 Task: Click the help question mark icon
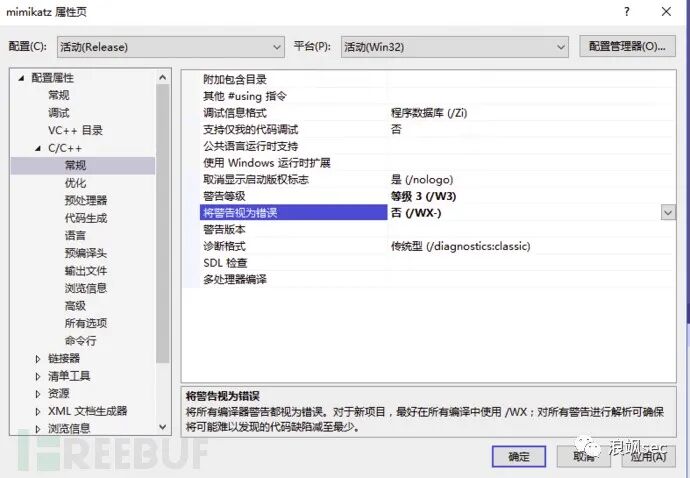(x=627, y=11)
